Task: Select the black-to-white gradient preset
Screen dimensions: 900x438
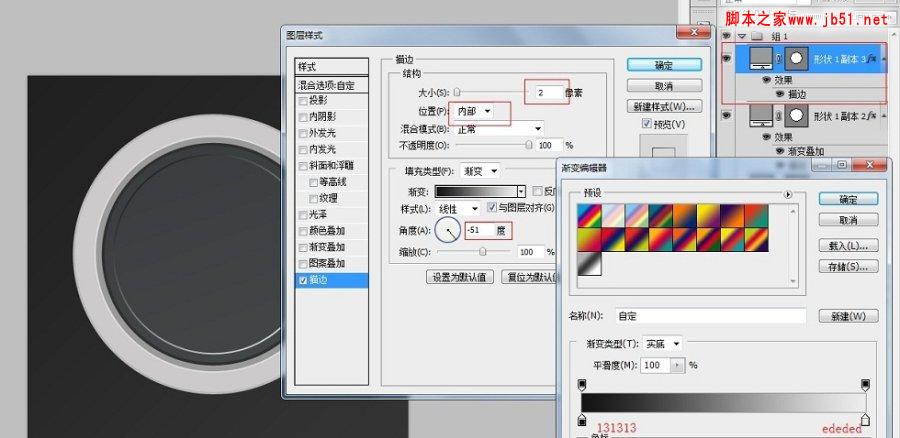Action: (x=589, y=264)
